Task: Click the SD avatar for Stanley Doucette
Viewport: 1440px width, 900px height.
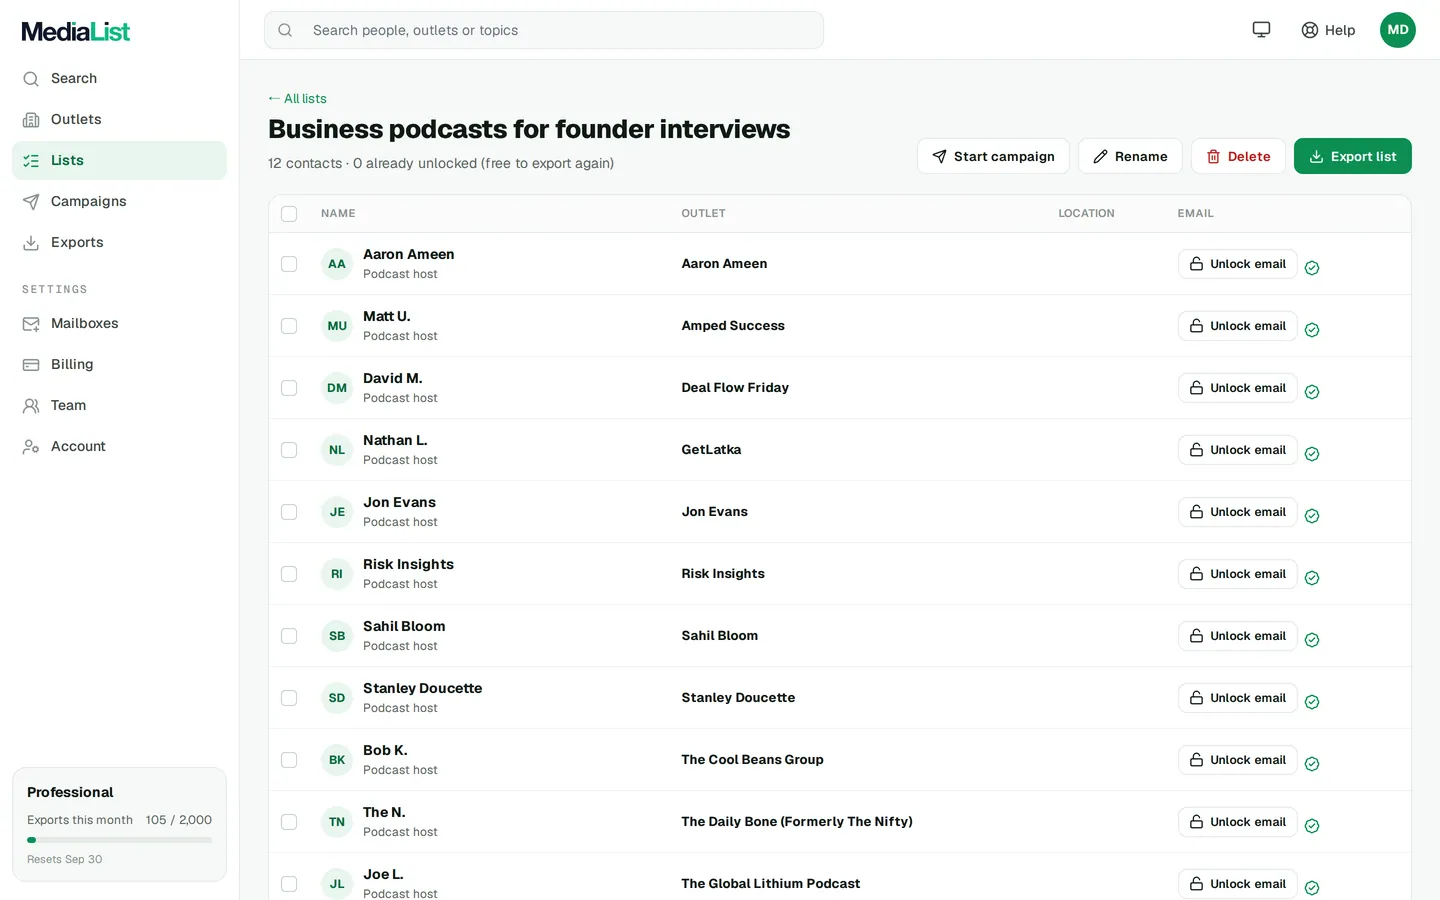Action: click(x=337, y=698)
